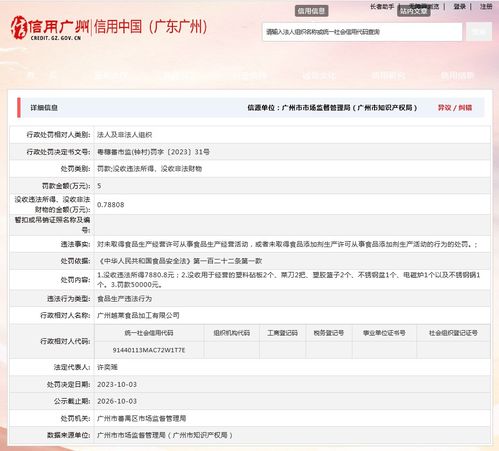Open the 注册 register link

point(486,6)
